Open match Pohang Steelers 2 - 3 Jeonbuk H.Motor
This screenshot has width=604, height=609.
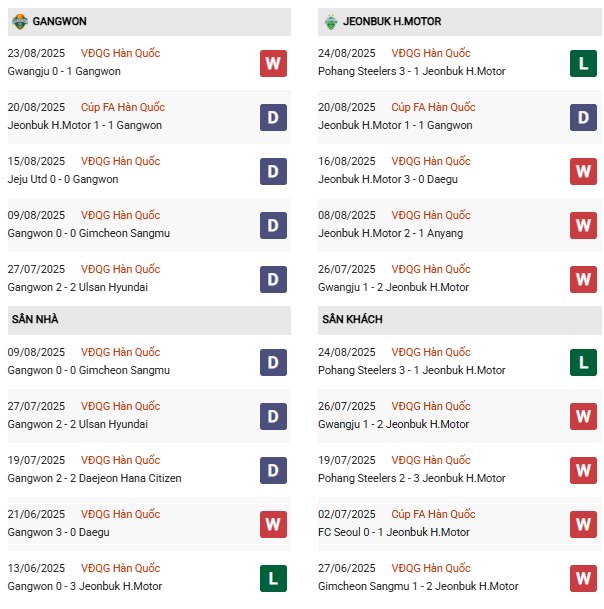coord(412,478)
